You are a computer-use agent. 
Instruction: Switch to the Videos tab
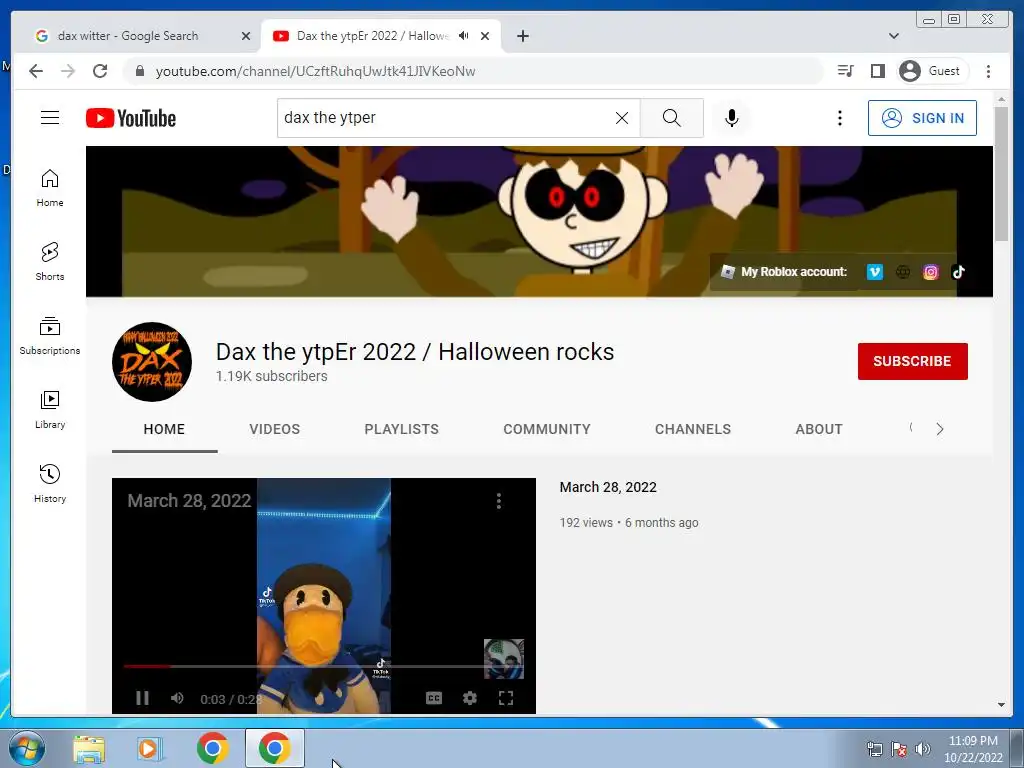pyautogui.click(x=274, y=429)
